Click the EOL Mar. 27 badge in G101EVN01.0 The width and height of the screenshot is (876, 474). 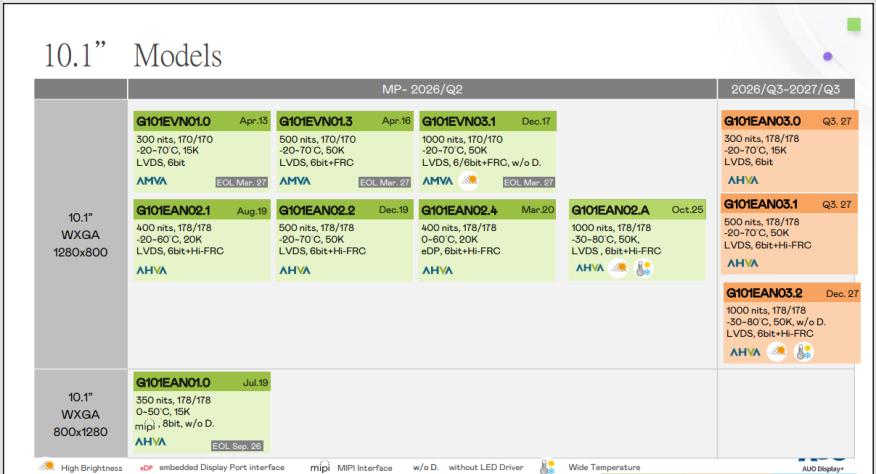click(241, 182)
